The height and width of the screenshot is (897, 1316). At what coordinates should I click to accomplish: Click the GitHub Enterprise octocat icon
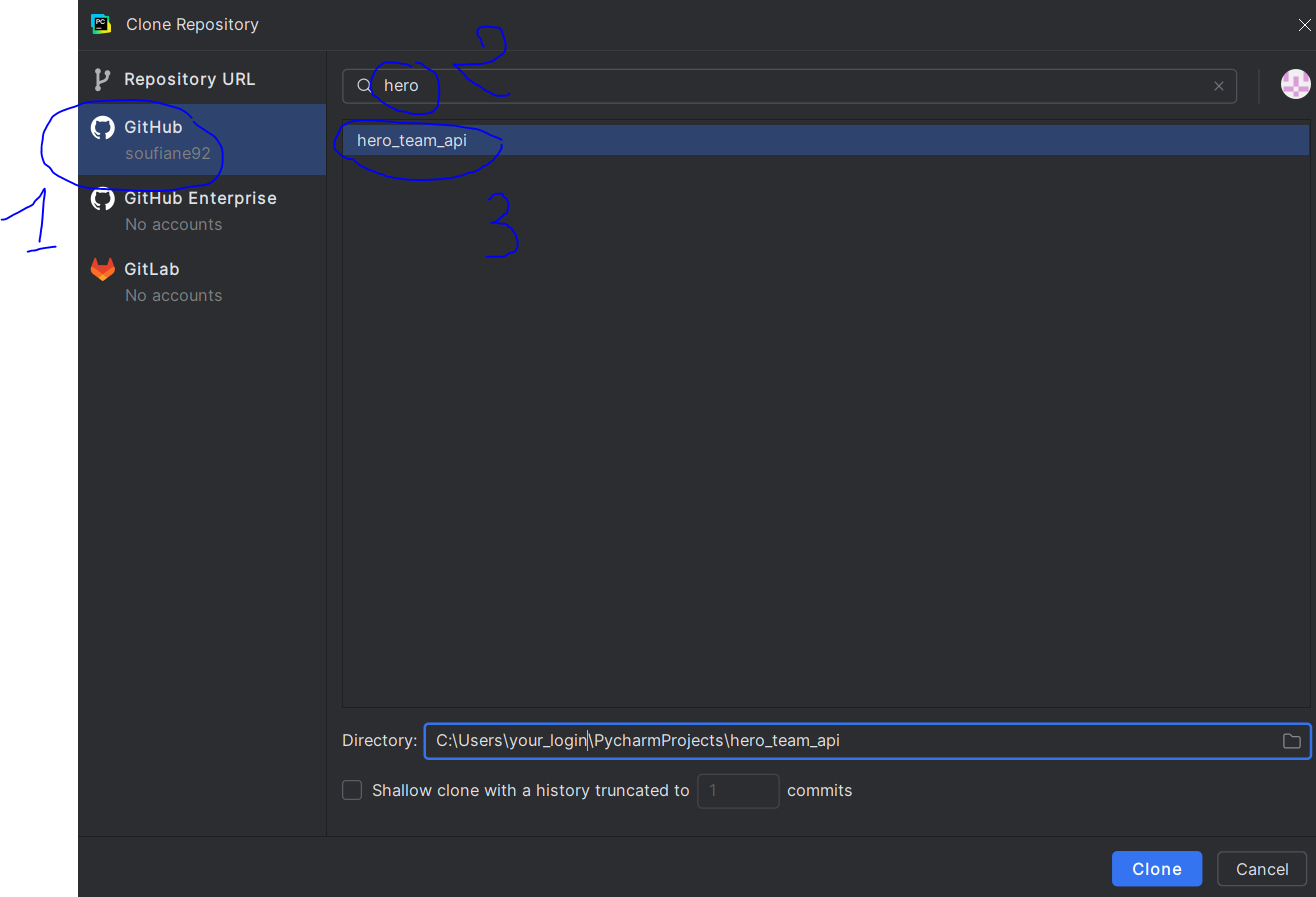[102, 199]
